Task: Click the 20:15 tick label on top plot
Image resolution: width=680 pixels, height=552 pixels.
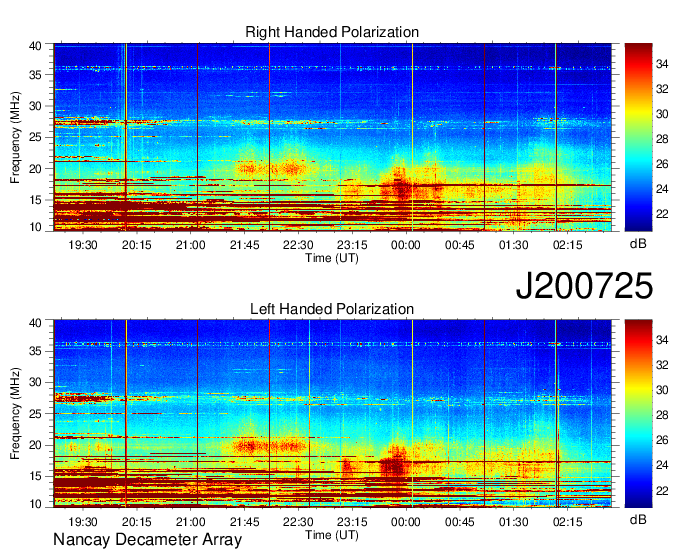Action: point(137,245)
